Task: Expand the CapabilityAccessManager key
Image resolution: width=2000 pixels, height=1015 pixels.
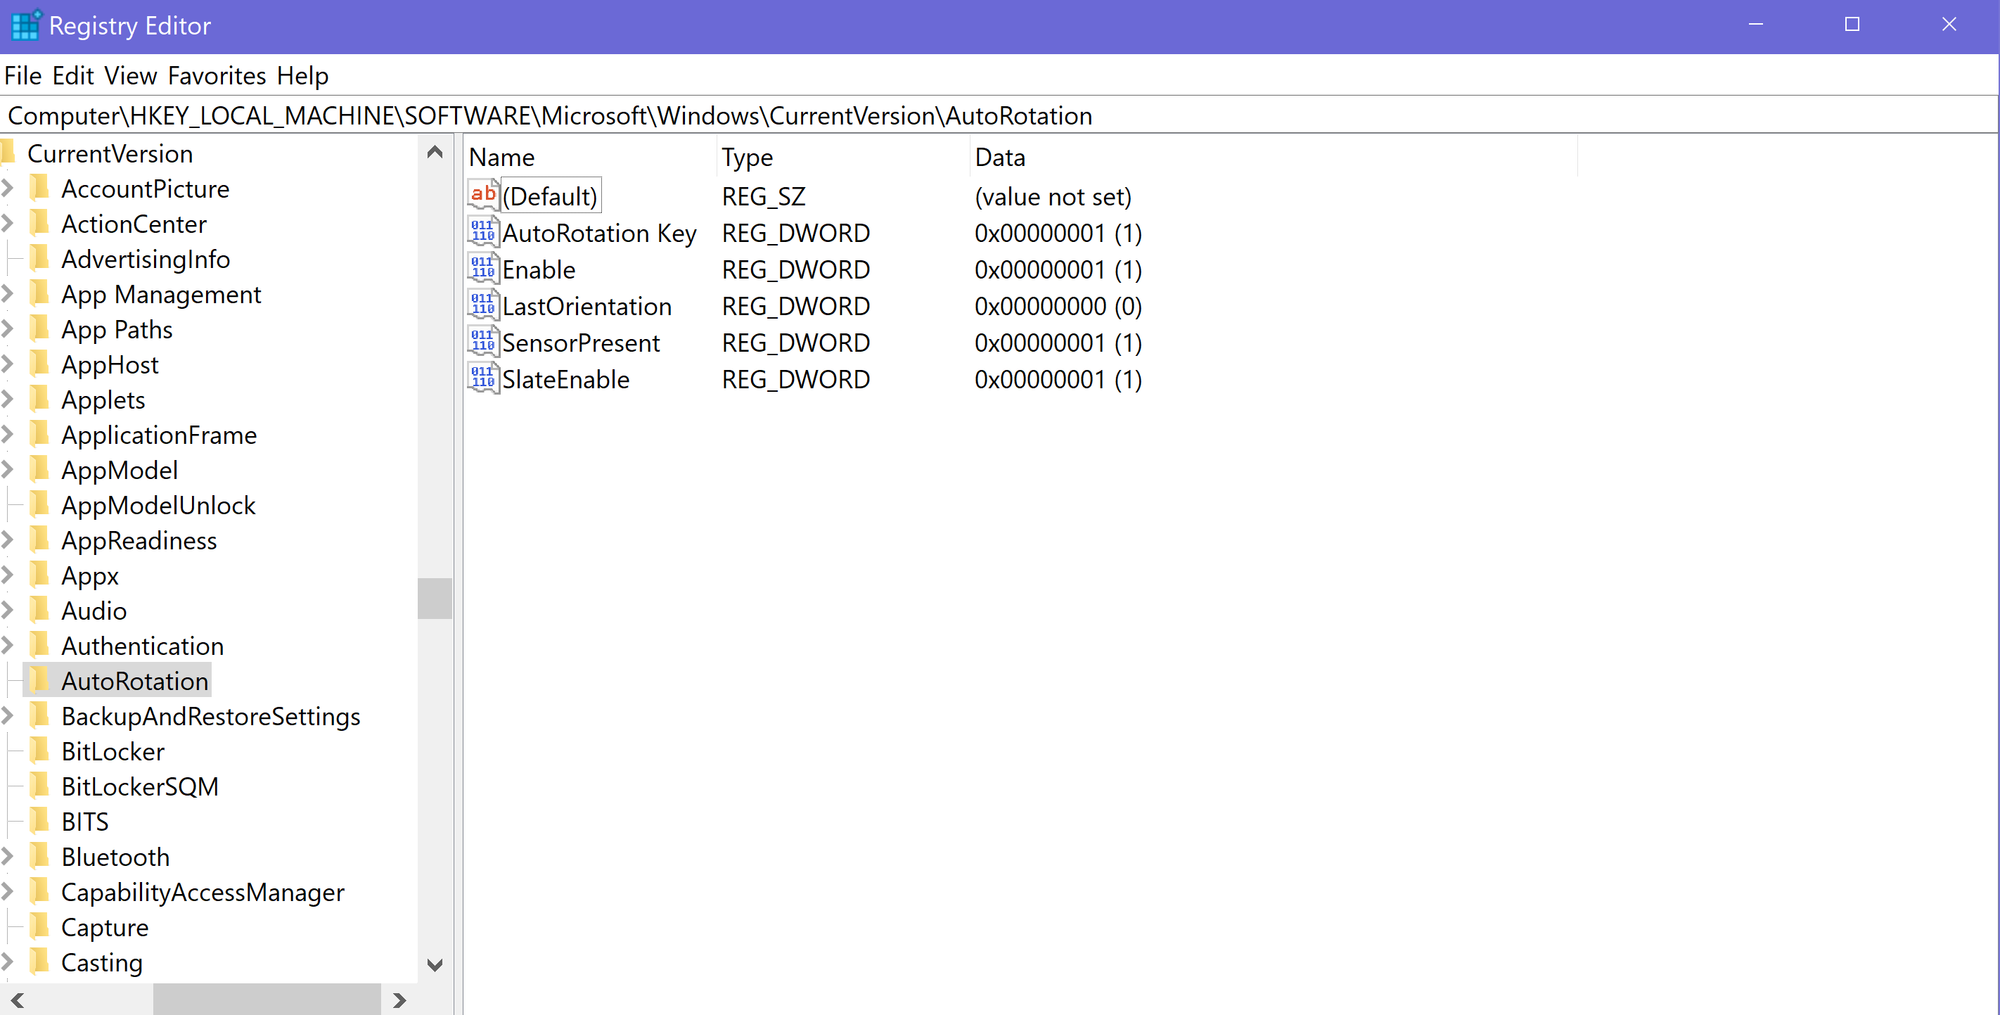Action: pyautogui.click(x=8, y=891)
